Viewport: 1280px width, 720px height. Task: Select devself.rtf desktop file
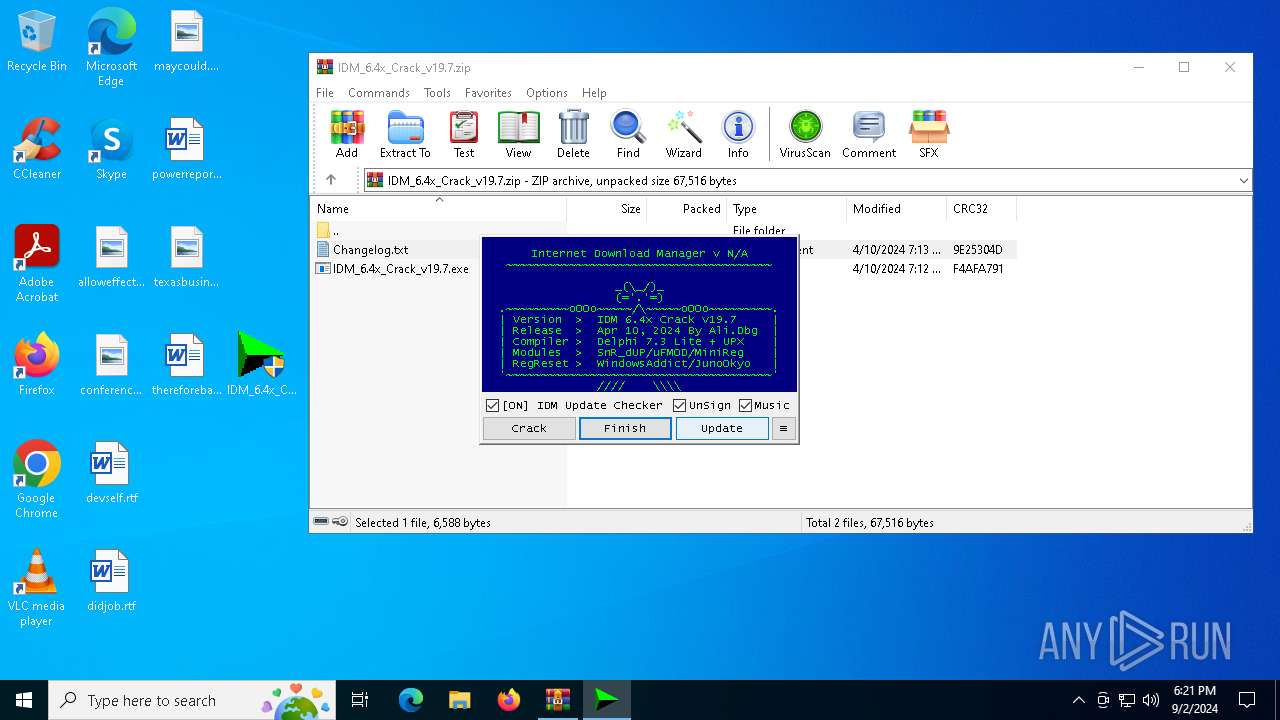pyautogui.click(x=111, y=473)
